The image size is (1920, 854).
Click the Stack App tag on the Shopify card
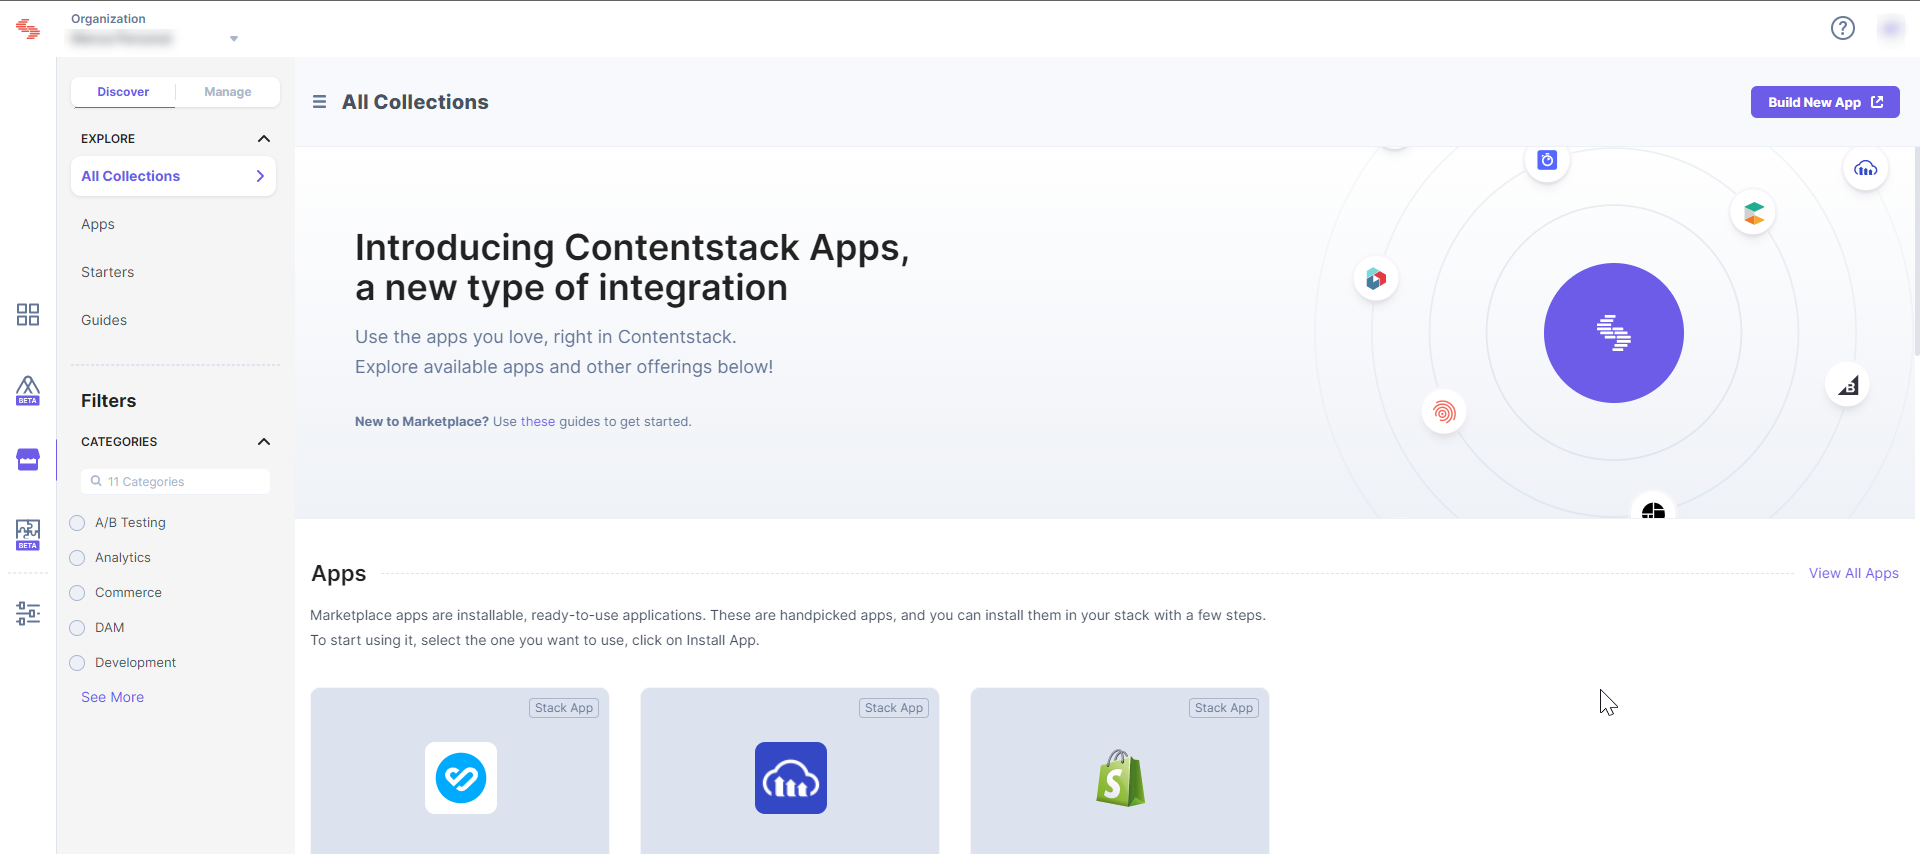point(1224,708)
